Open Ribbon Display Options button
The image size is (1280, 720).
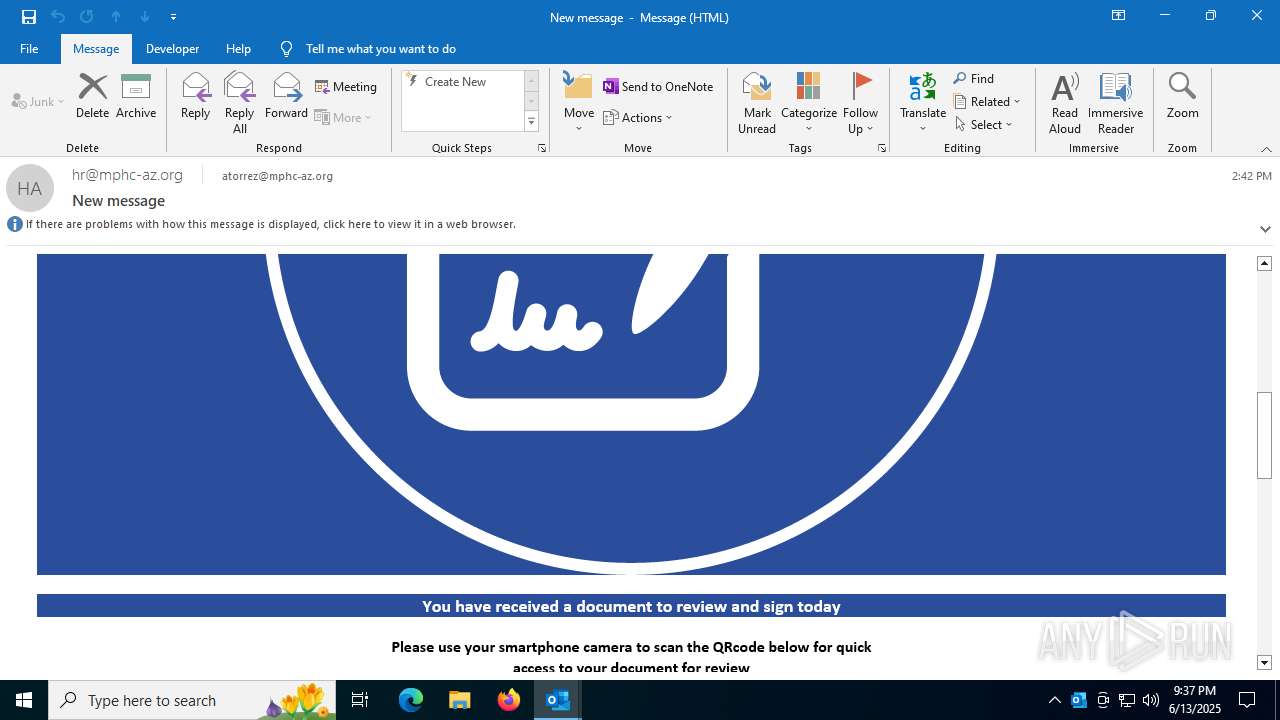(x=1119, y=16)
